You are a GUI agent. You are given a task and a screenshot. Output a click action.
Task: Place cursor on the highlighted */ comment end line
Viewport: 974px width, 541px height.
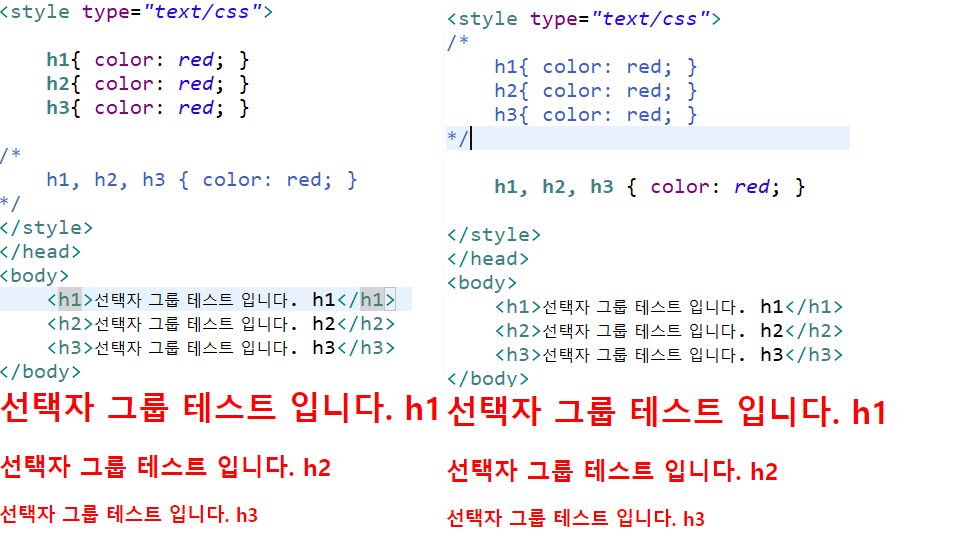pyautogui.click(x=648, y=138)
